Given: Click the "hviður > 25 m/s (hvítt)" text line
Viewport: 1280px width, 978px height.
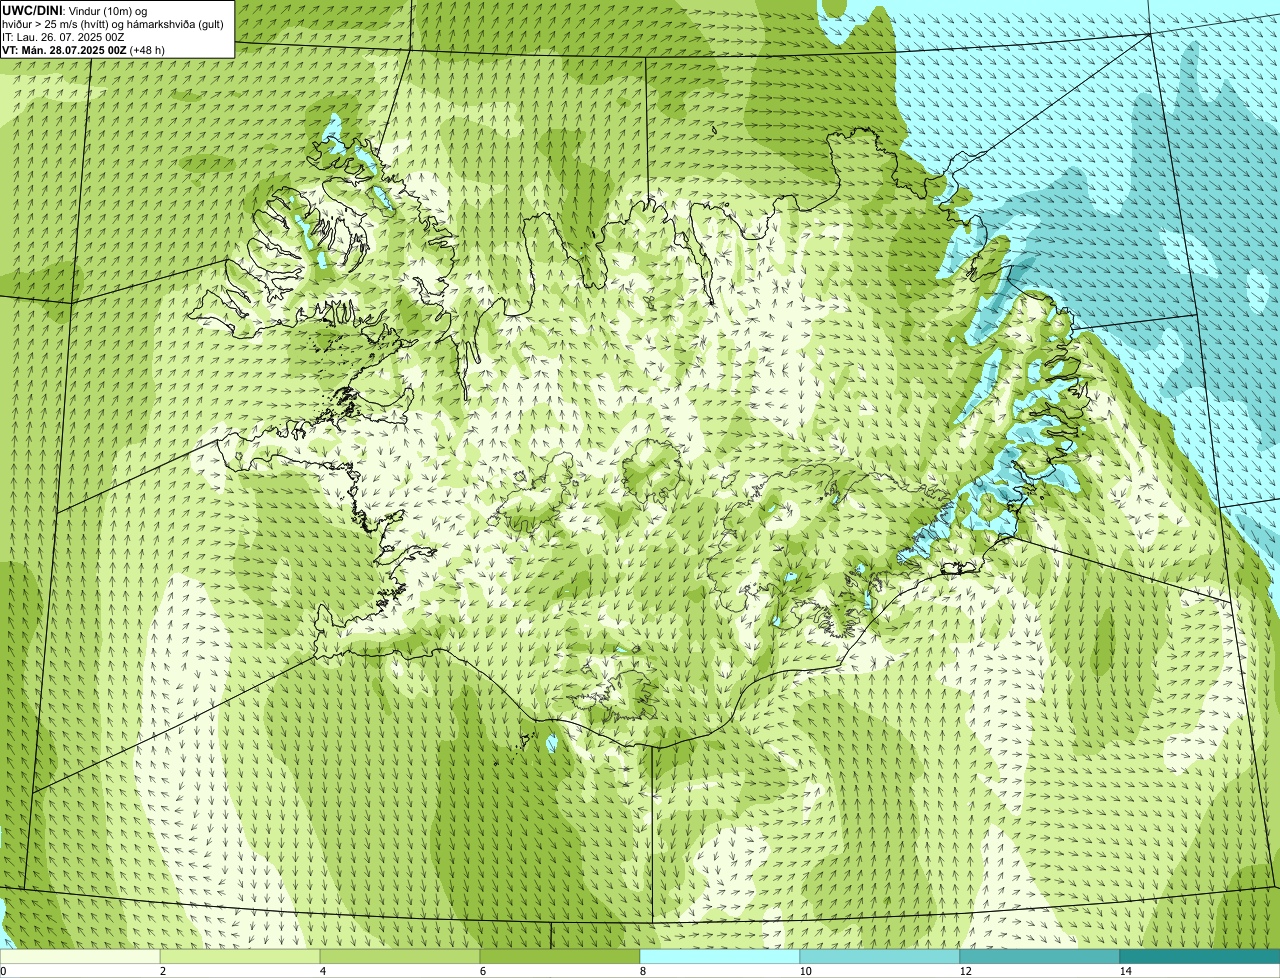Looking at the screenshot, I should [x=113, y=24].
